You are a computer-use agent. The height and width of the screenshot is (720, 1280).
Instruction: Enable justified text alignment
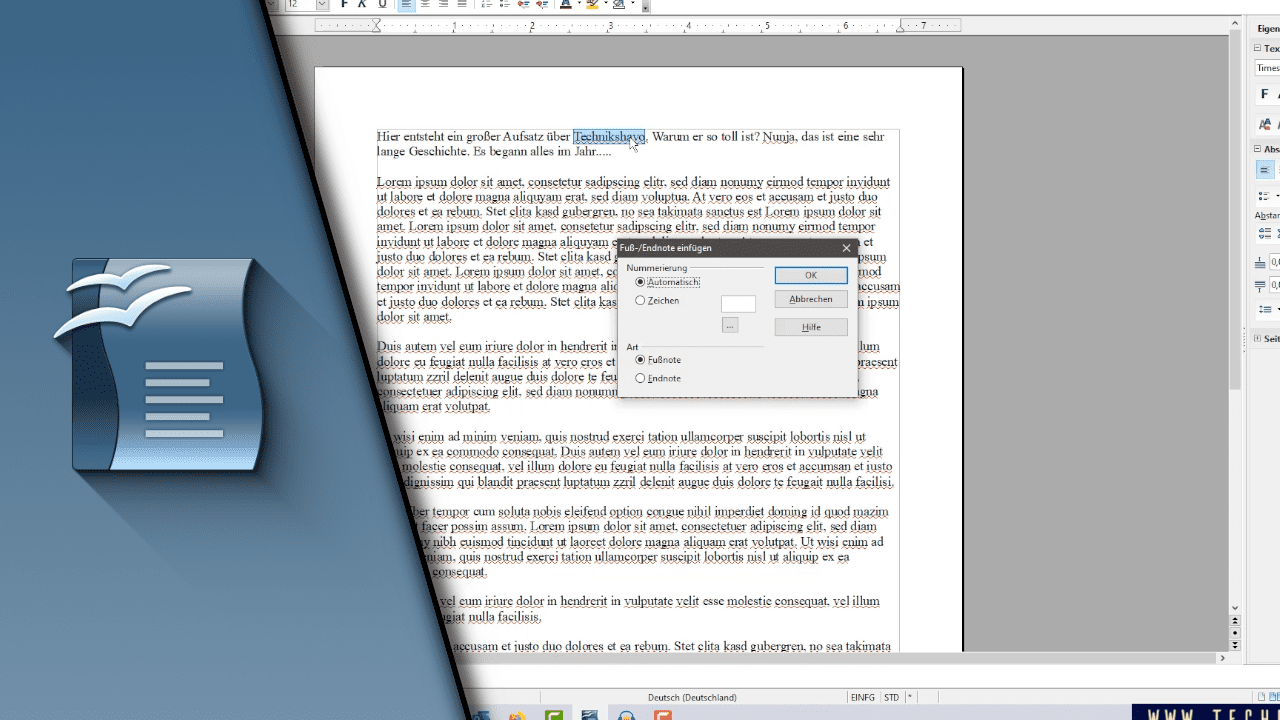coord(462,4)
